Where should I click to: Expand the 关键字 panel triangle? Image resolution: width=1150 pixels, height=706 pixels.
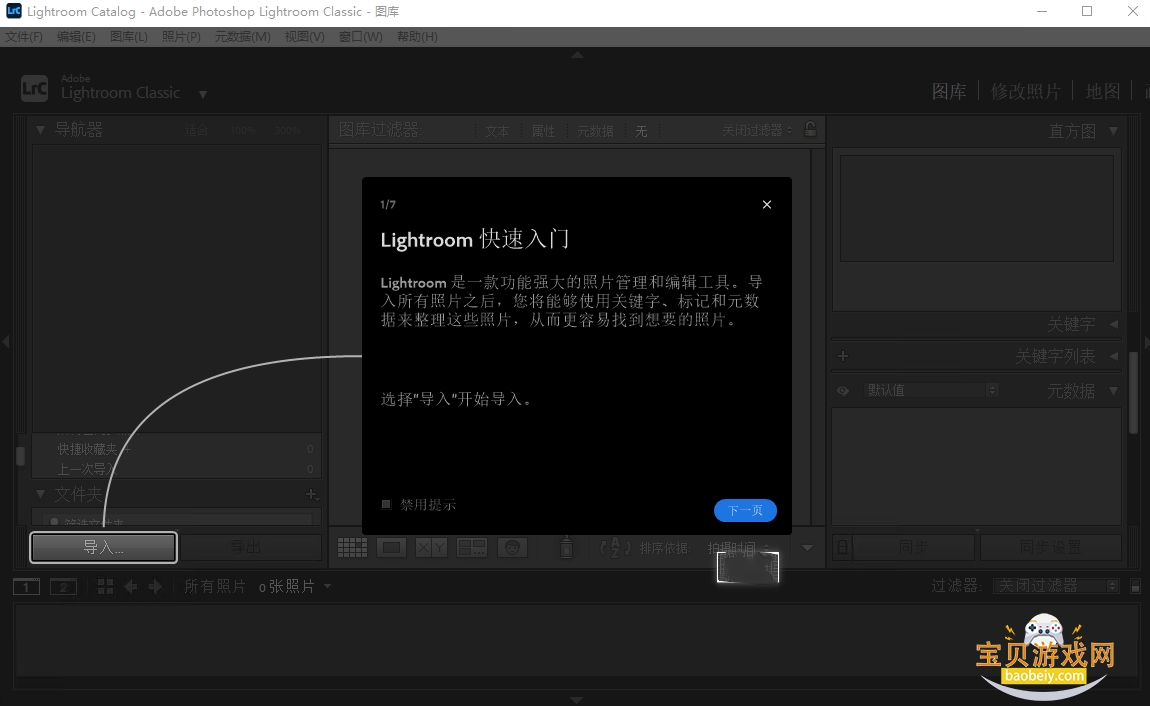tap(1113, 324)
